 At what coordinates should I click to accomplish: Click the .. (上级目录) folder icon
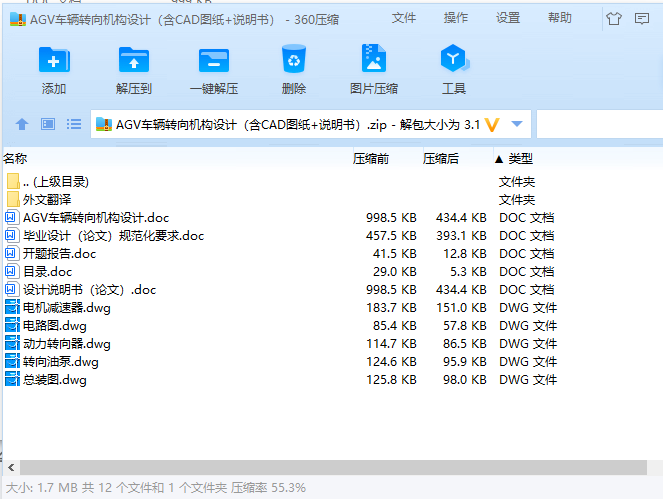coord(13,181)
